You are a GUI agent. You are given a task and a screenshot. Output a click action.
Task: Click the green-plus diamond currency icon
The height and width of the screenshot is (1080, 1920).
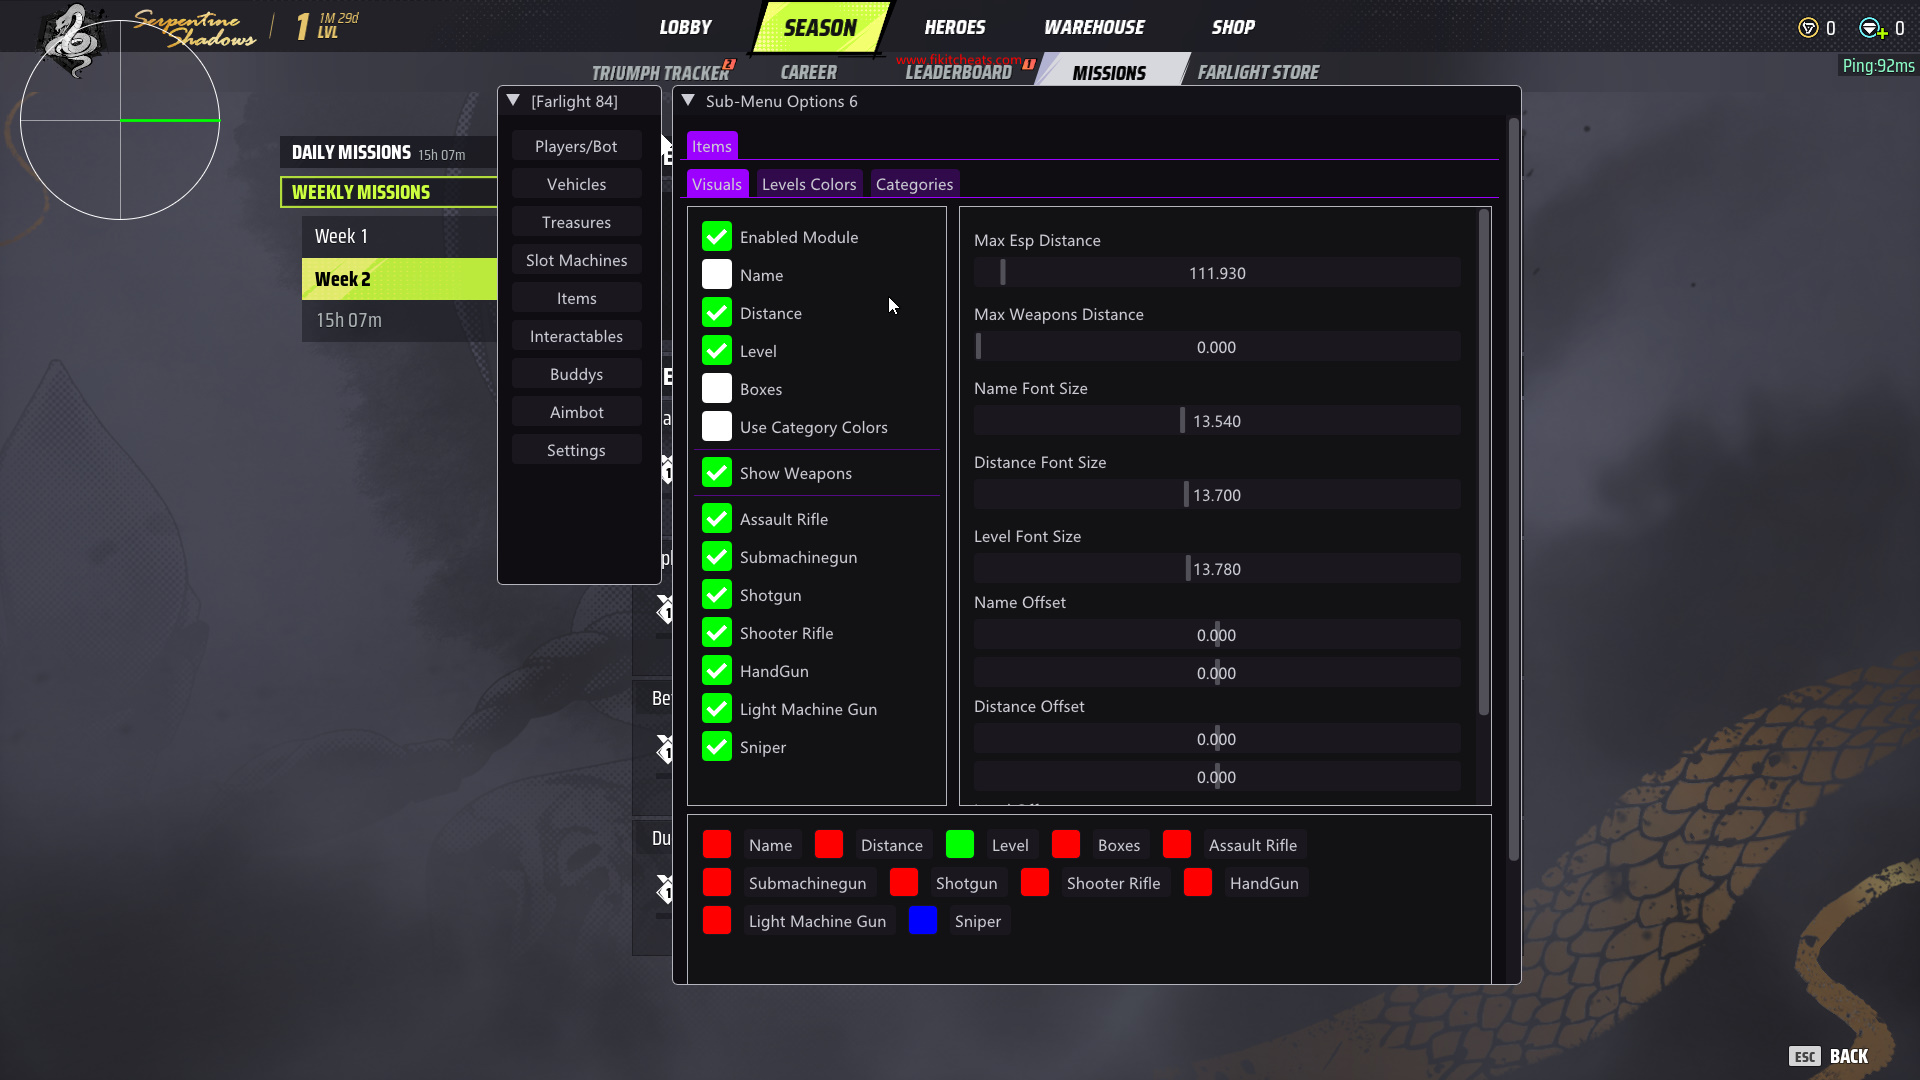pos(1871,28)
